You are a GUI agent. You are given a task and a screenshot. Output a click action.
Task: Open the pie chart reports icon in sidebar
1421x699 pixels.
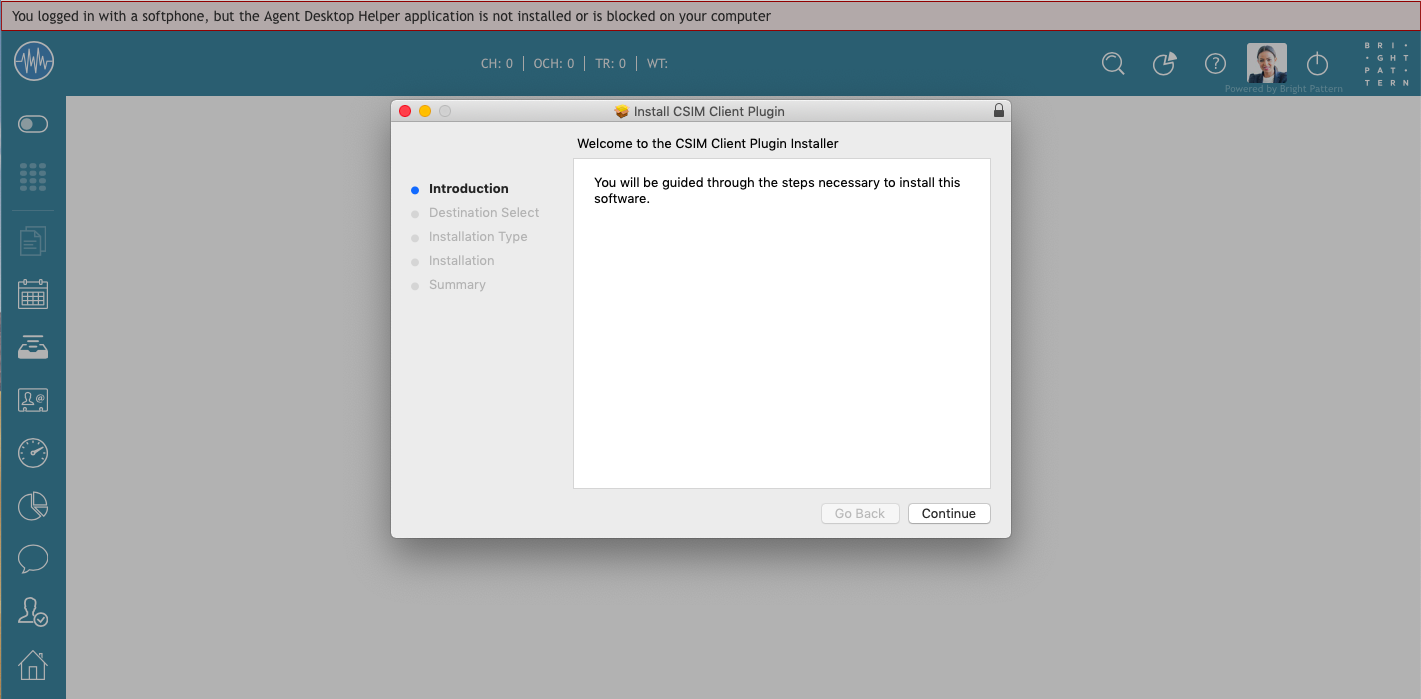click(x=33, y=506)
